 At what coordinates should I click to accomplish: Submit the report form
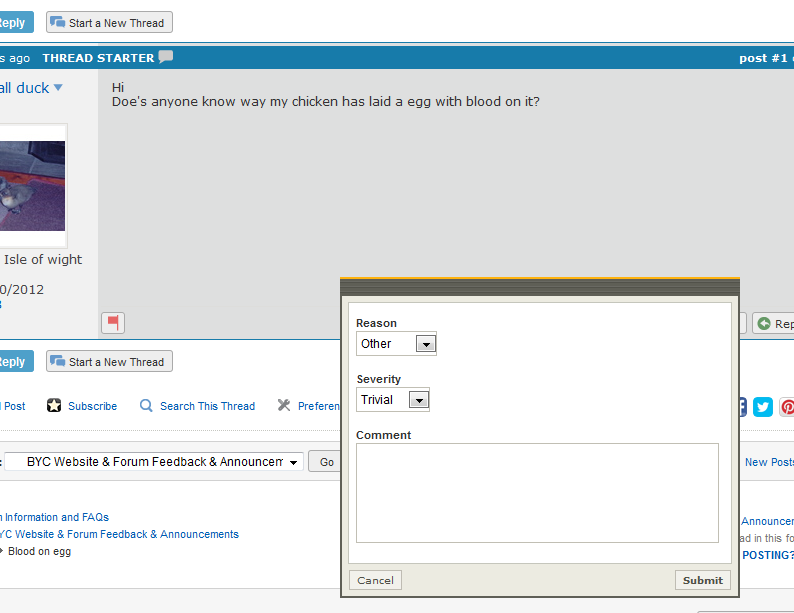[x=702, y=580]
